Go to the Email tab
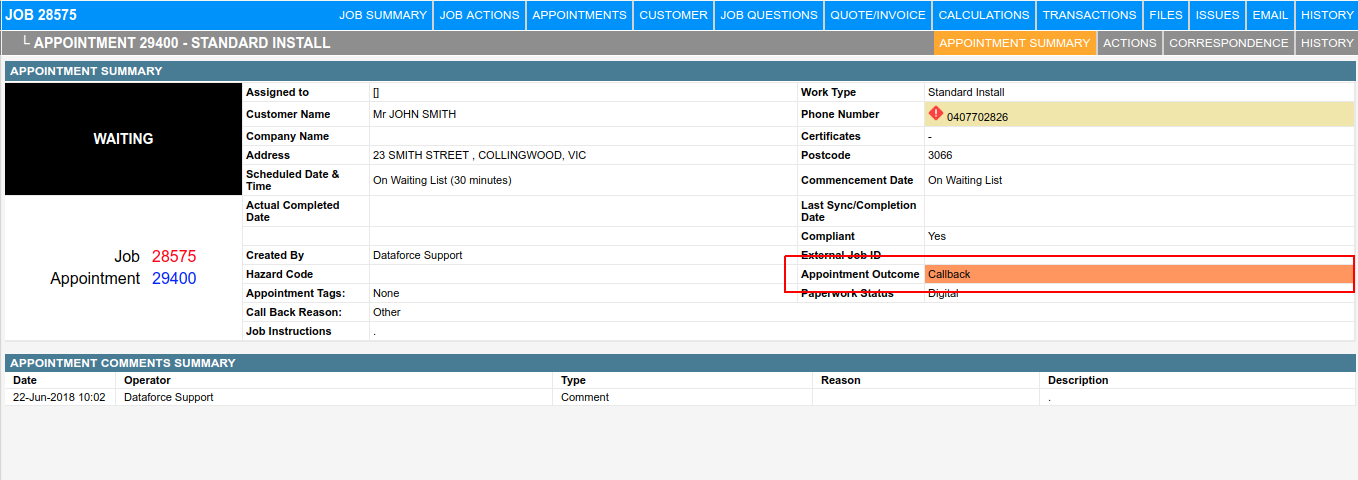Viewport: 1358px width, 480px height. click(1270, 15)
